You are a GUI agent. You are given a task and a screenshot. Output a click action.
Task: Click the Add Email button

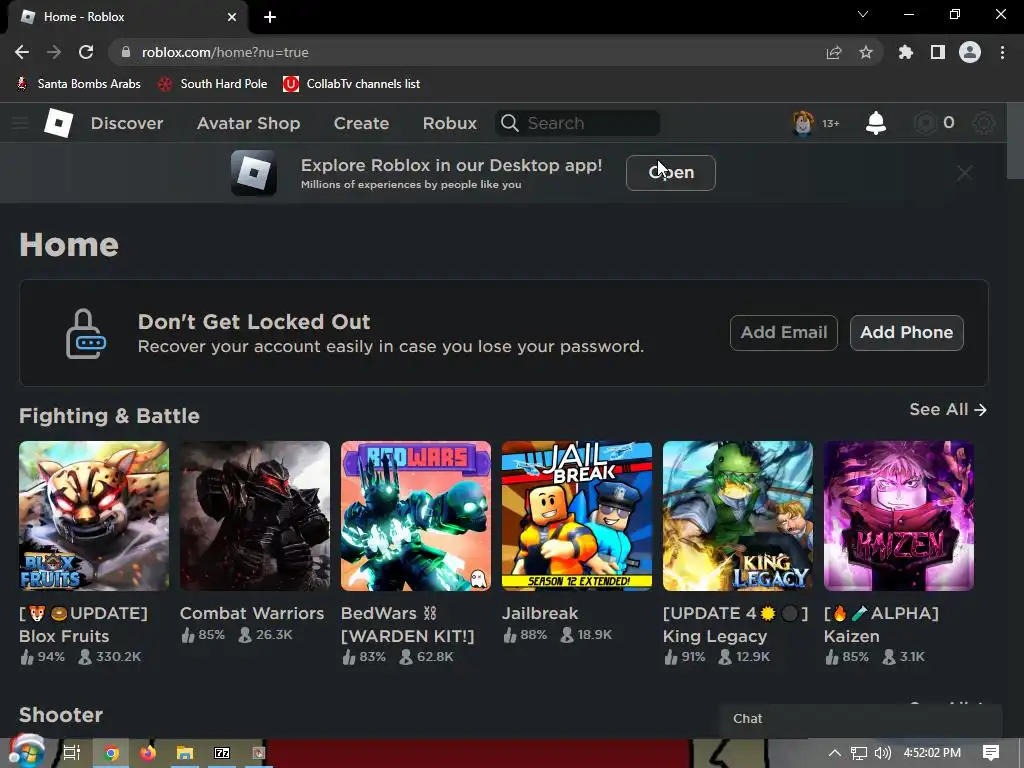[784, 332]
